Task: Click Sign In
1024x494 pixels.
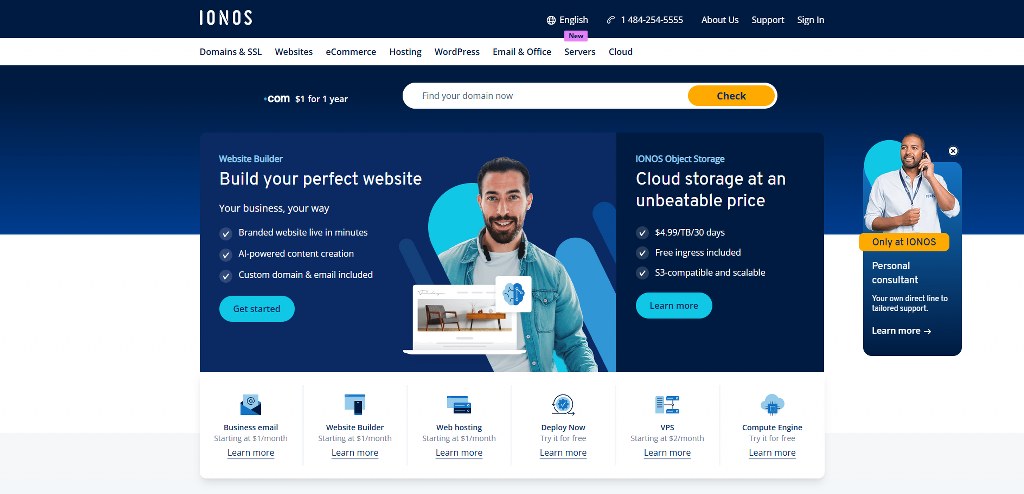Action: (x=810, y=20)
